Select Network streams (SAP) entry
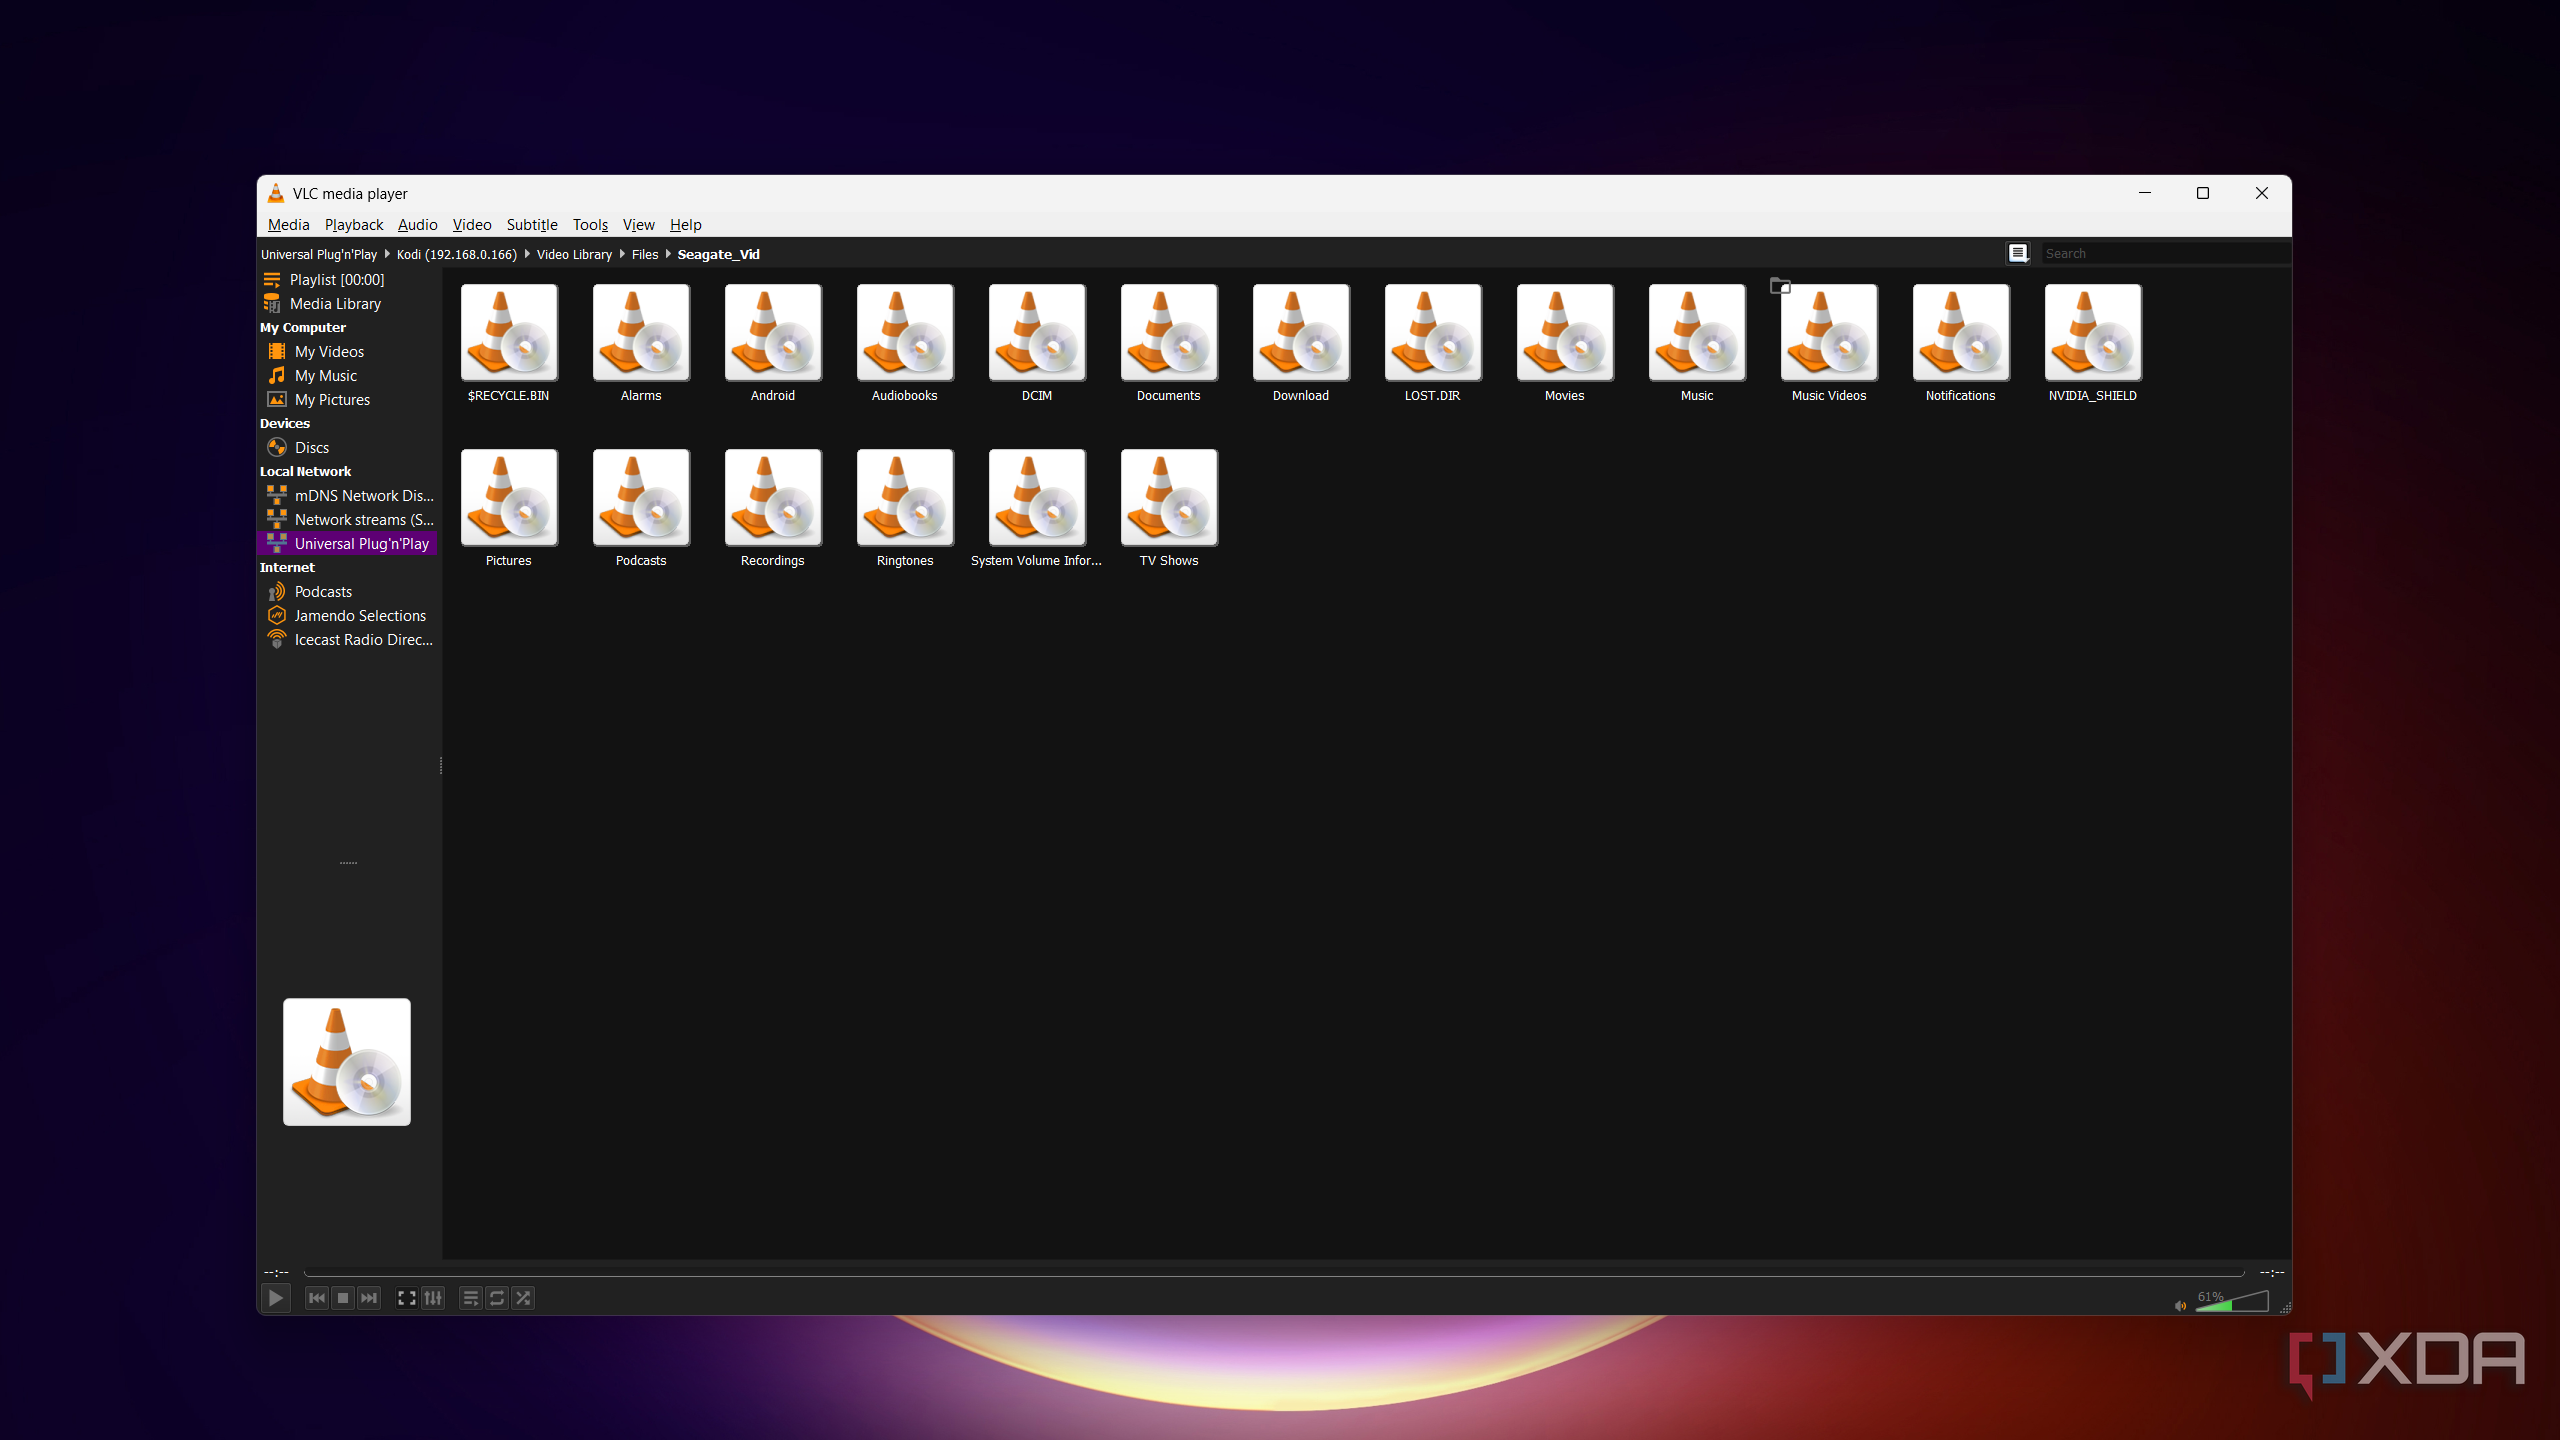Screen dimensions: 2560x1440 pyautogui.click(x=348, y=520)
